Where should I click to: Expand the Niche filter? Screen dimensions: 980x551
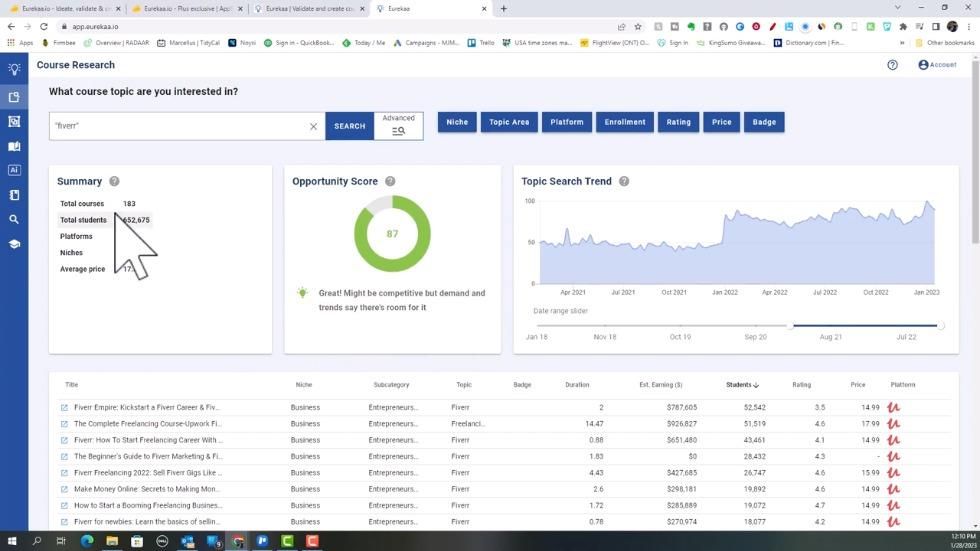(x=457, y=122)
